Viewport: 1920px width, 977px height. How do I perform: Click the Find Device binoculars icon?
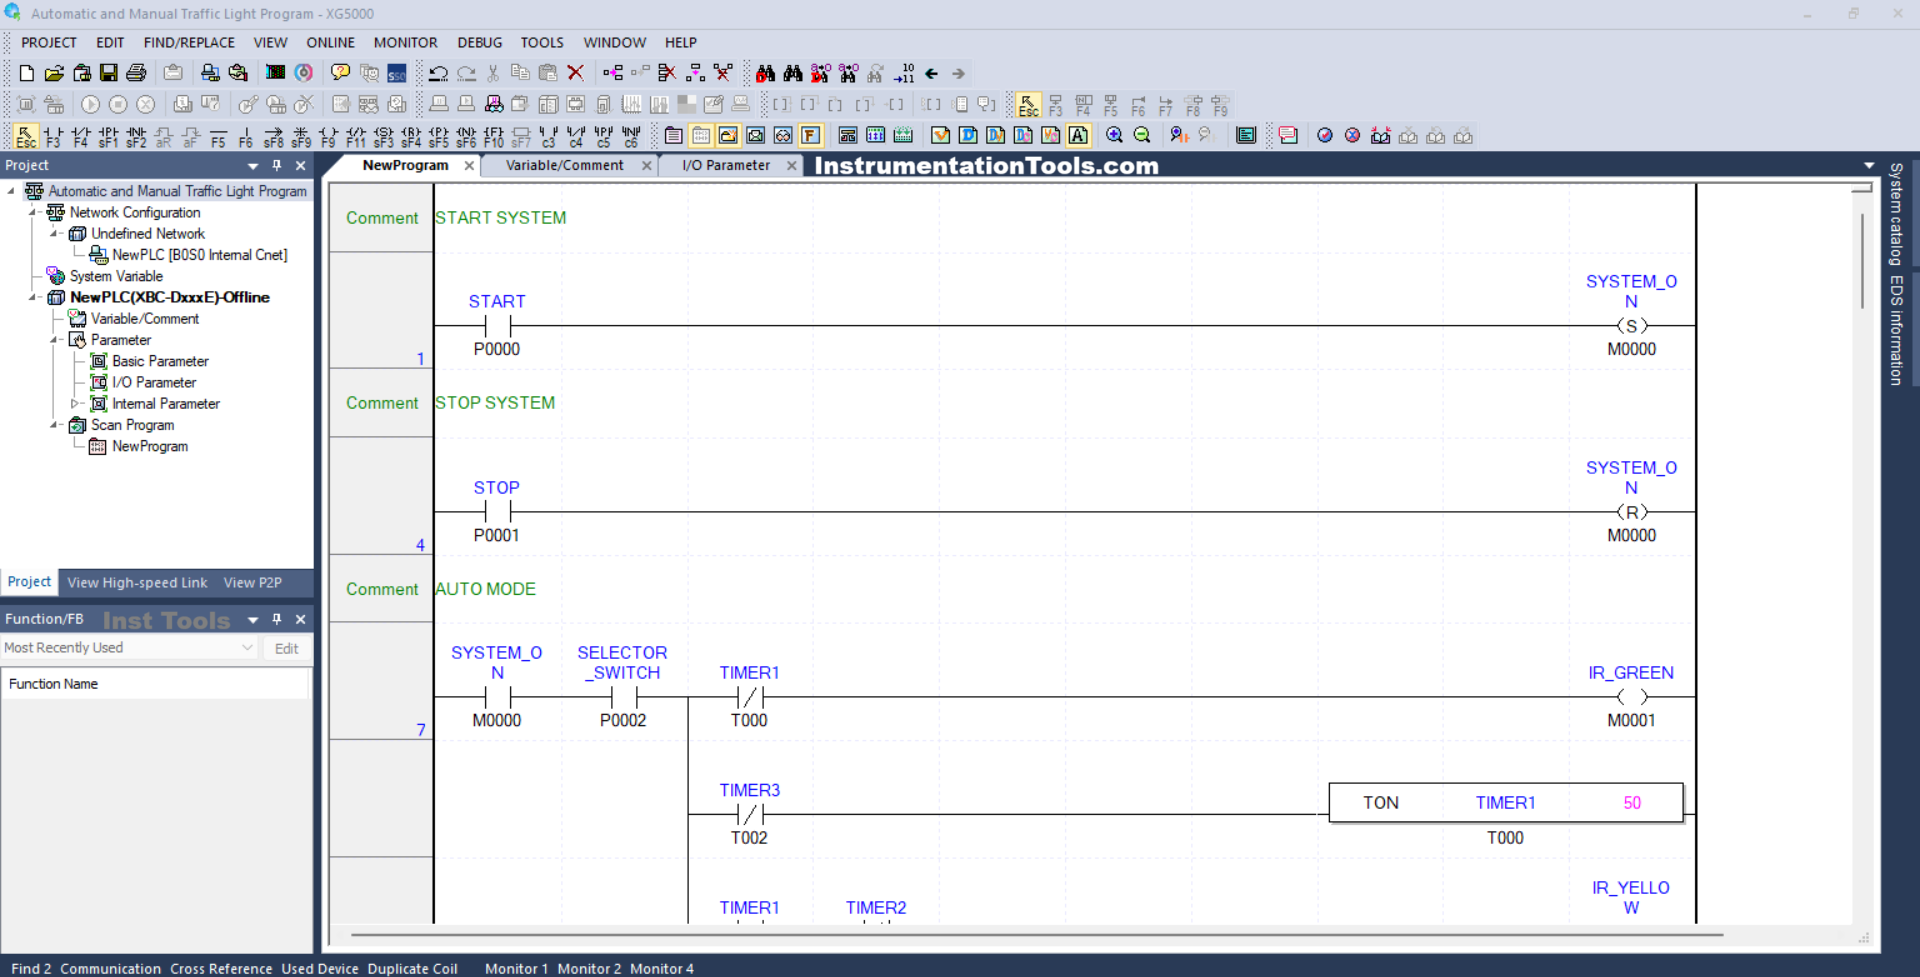pos(766,73)
